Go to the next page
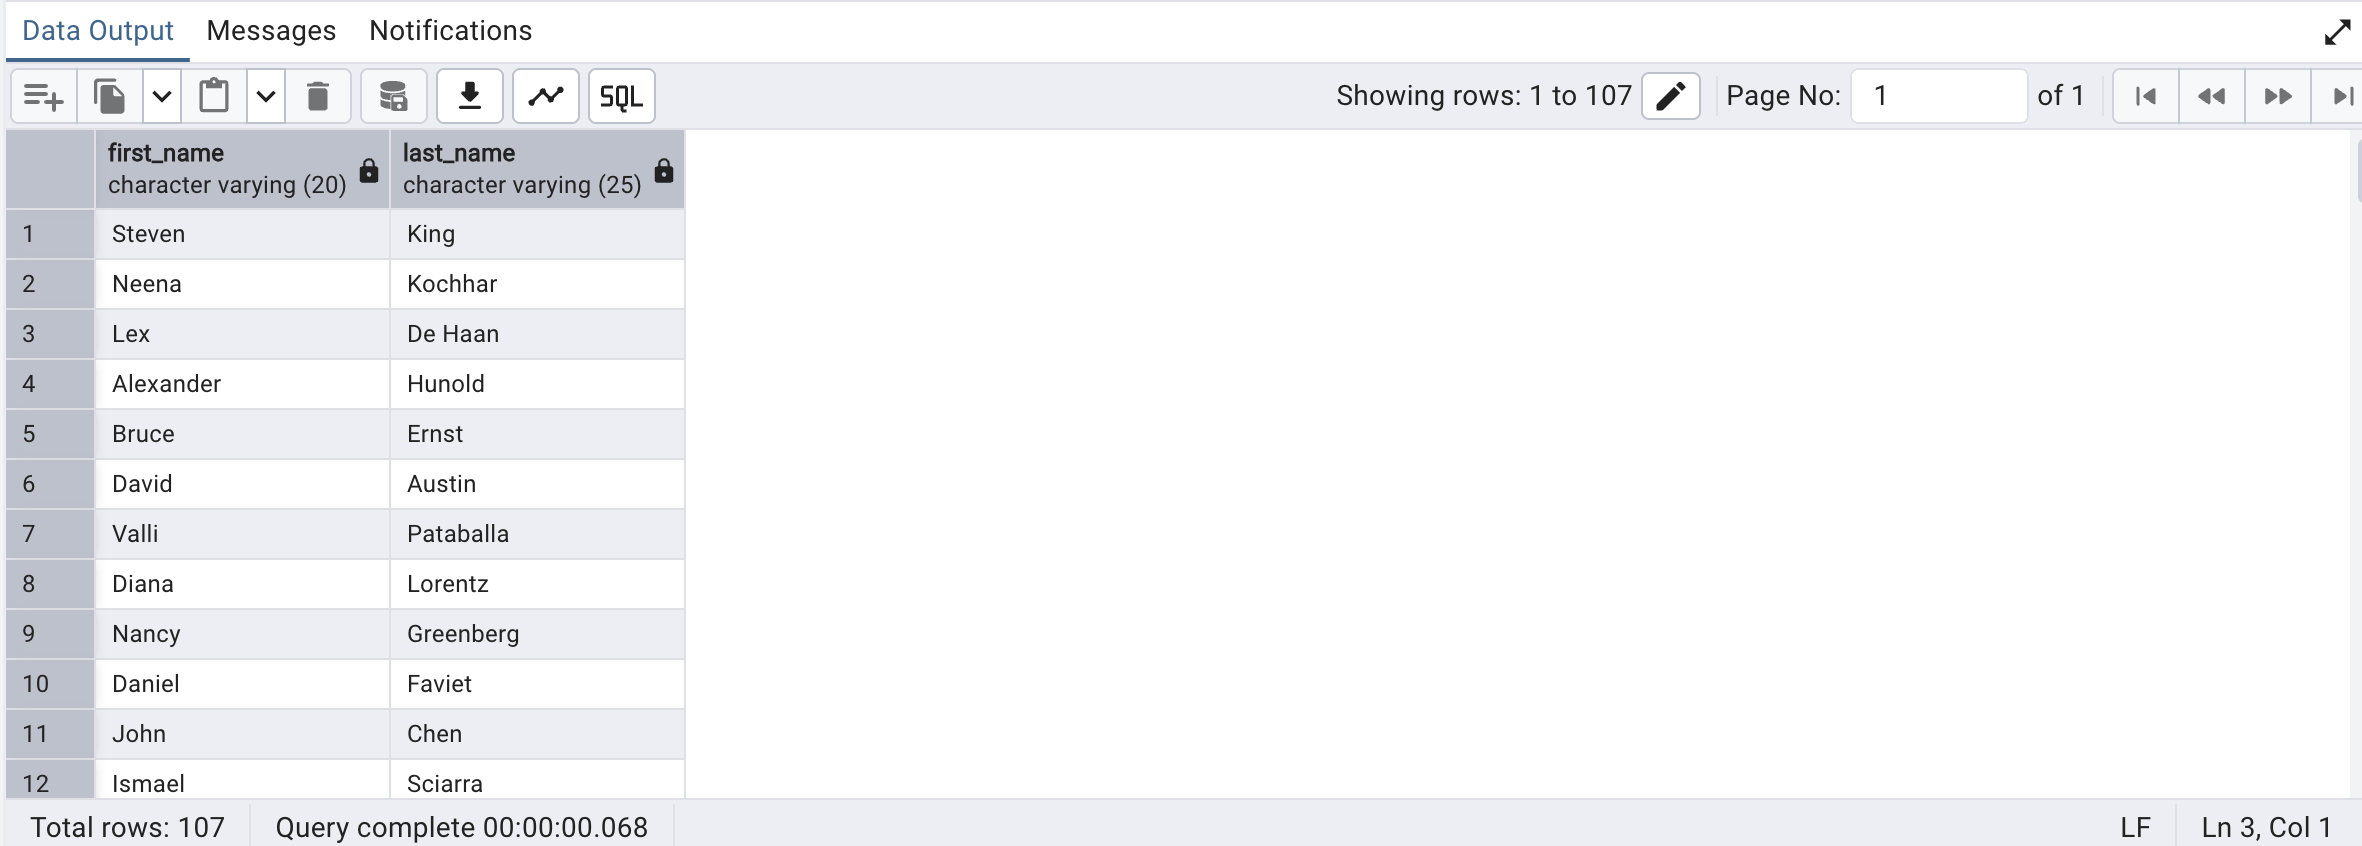Screen dimensions: 2362x846 coord(2277,96)
